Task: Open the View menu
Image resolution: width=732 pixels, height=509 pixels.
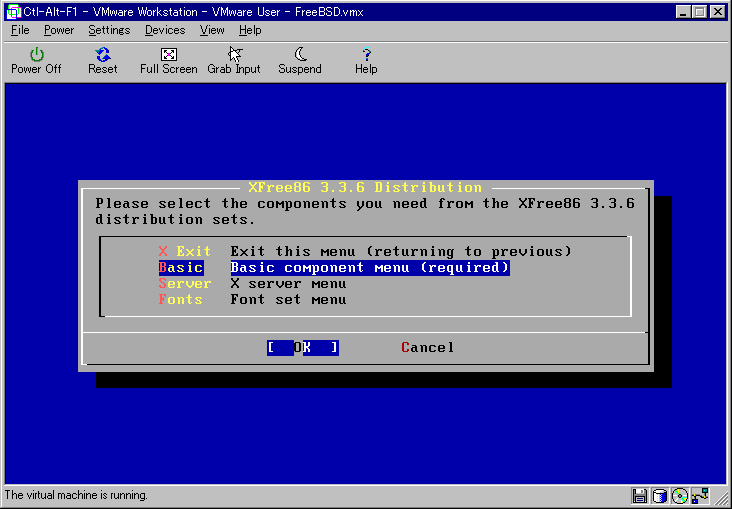Action: [x=212, y=30]
